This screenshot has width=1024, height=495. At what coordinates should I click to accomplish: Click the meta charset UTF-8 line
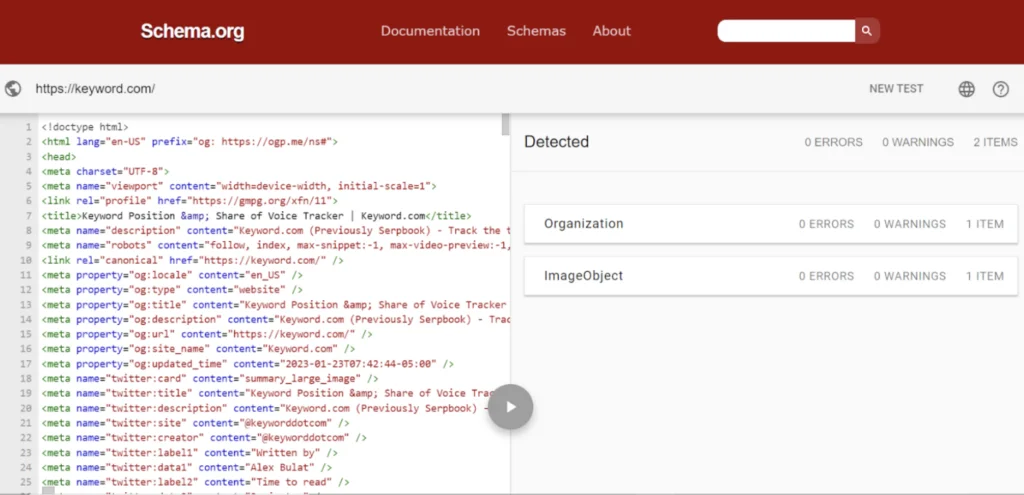click(x=105, y=171)
